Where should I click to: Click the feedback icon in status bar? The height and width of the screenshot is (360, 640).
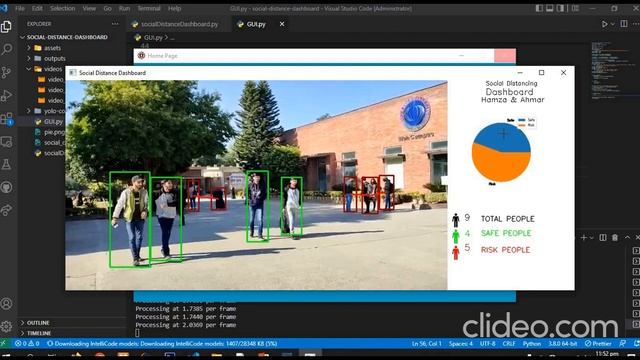[623, 344]
